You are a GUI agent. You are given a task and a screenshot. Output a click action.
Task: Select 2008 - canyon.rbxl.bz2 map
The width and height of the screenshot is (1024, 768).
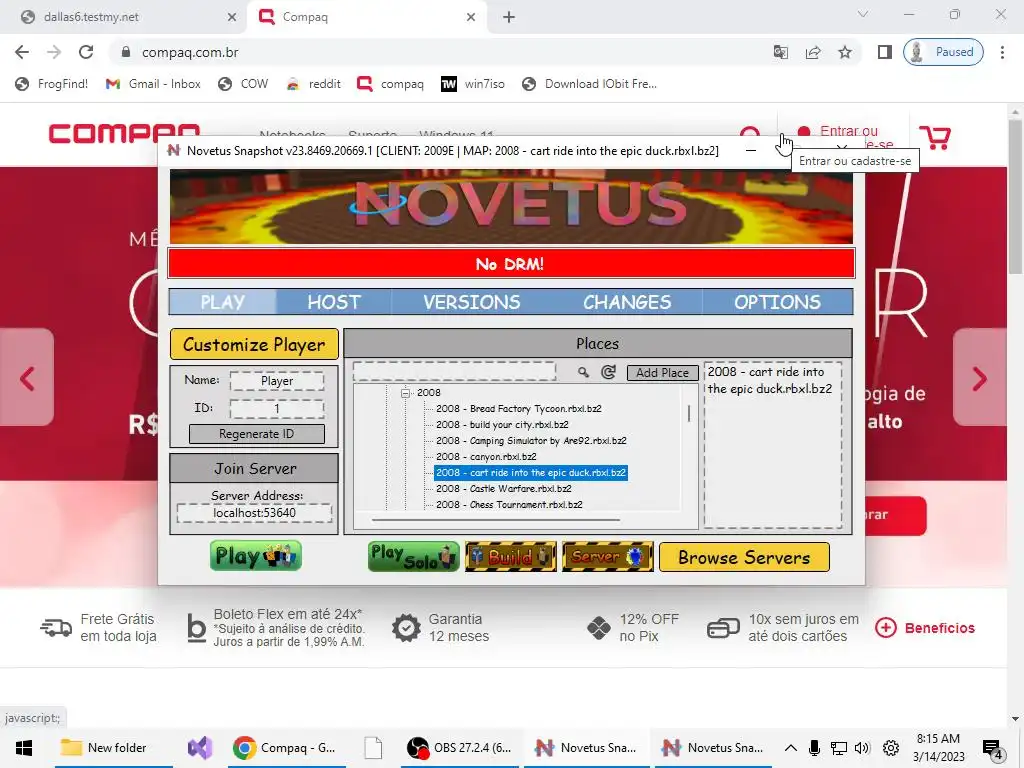[486, 456]
